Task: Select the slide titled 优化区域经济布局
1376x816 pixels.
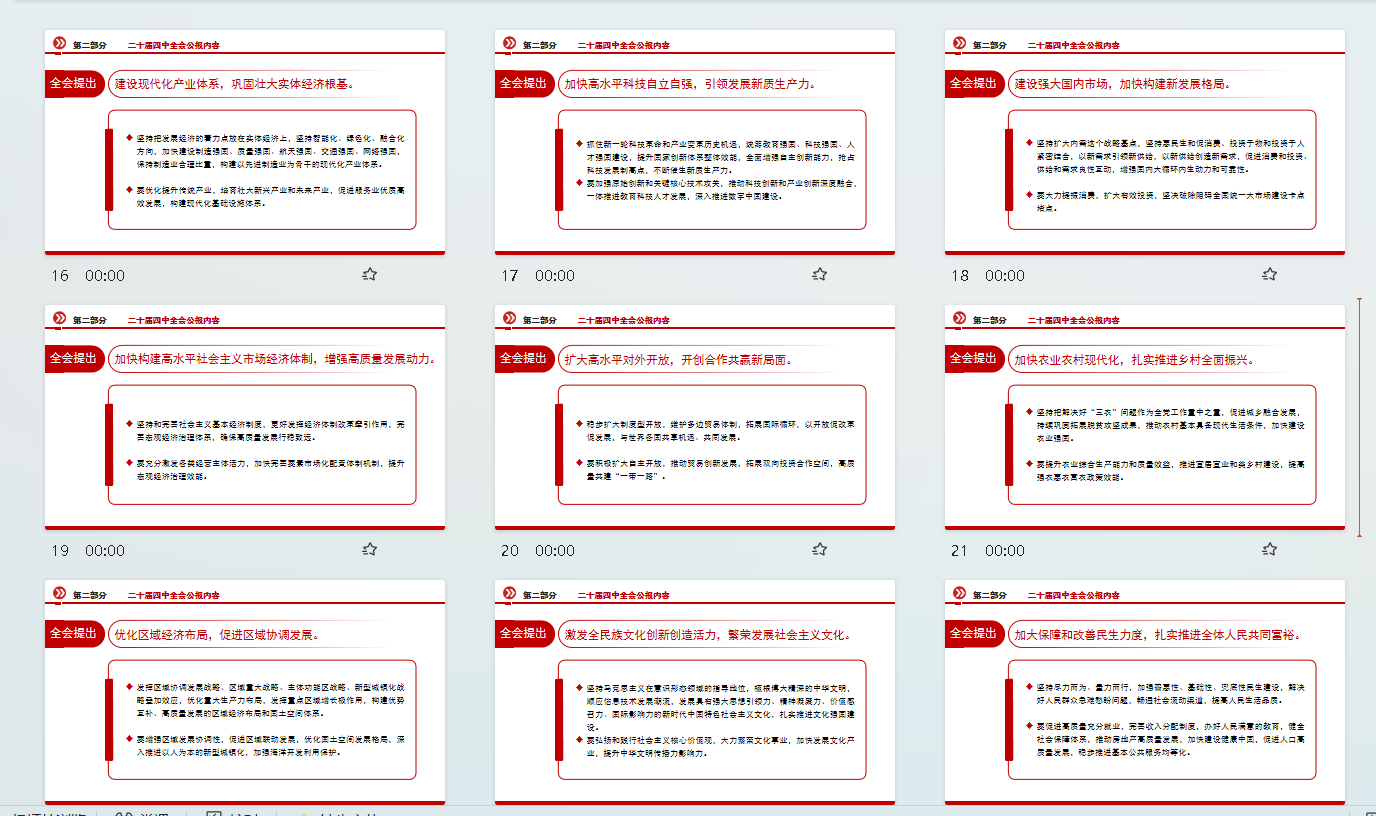Action: [x=245, y=692]
